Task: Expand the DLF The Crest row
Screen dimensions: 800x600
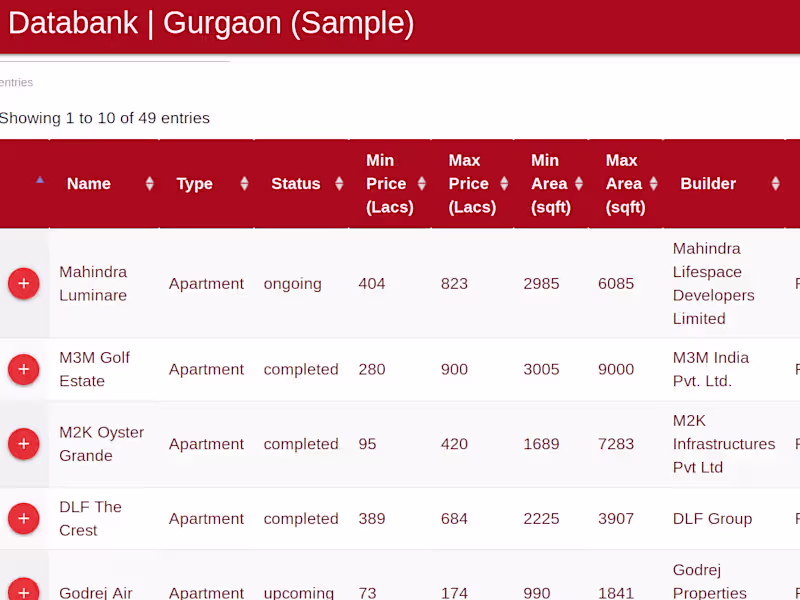Action: [23, 518]
